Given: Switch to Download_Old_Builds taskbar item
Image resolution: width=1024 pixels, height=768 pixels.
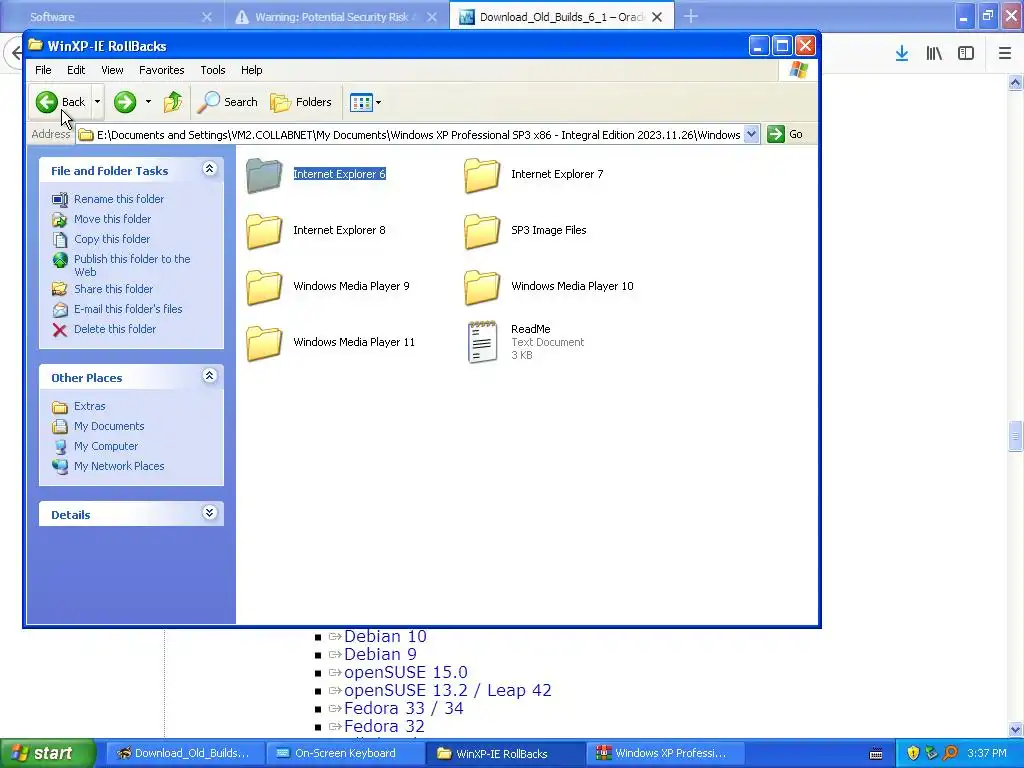Looking at the screenshot, I should (x=184, y=754).
